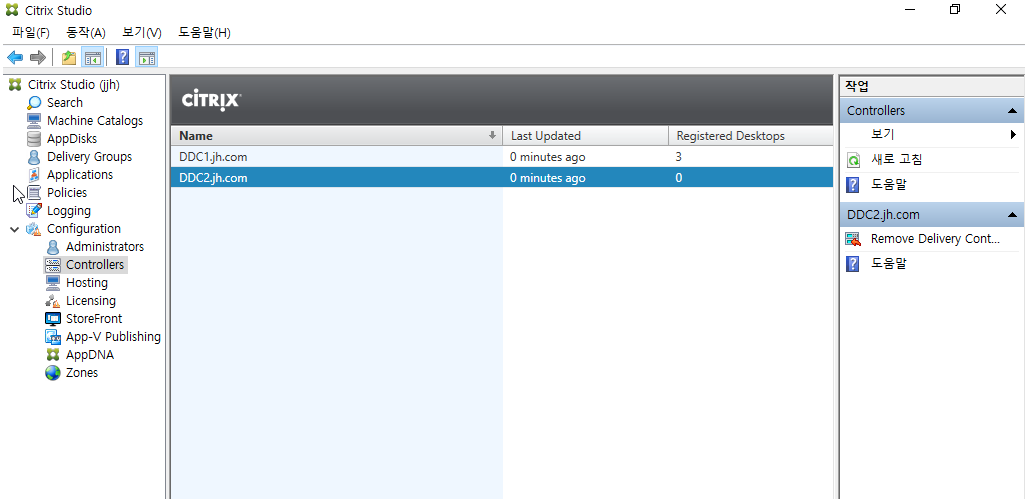Click the Machine Catalogs icon
Viewport: 1030px width, 499px height.
coord(34,121)
